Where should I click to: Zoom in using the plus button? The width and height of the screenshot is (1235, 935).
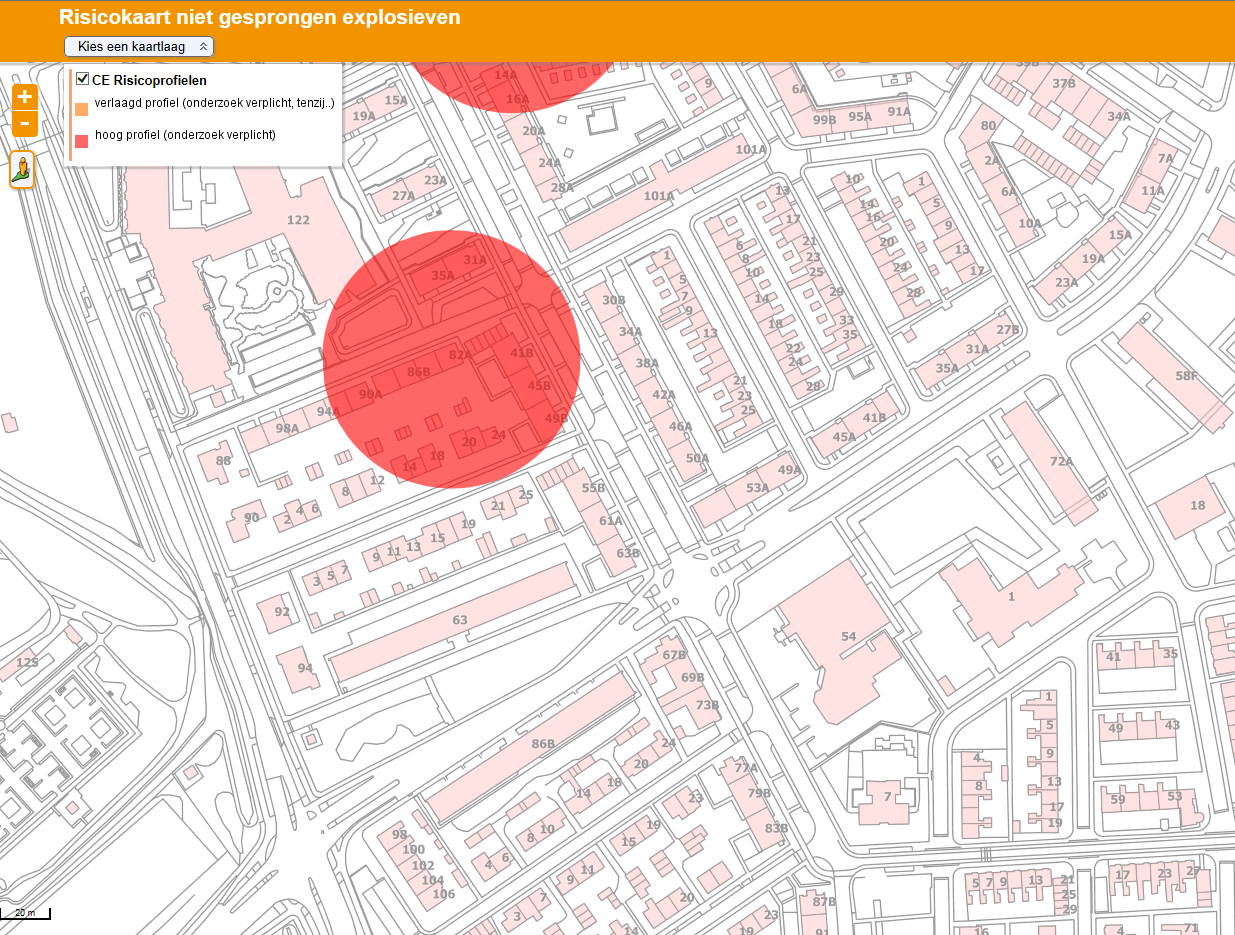point(24,96)
